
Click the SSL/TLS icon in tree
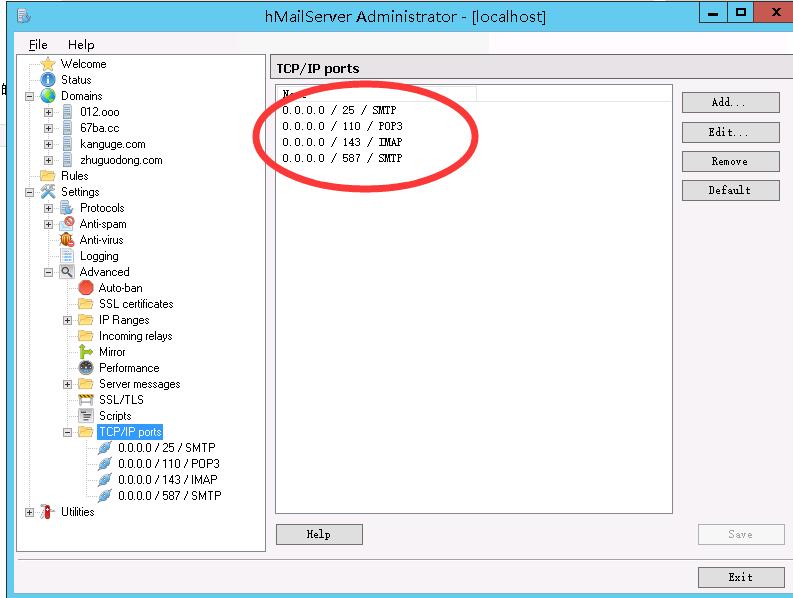pos(86,400)
